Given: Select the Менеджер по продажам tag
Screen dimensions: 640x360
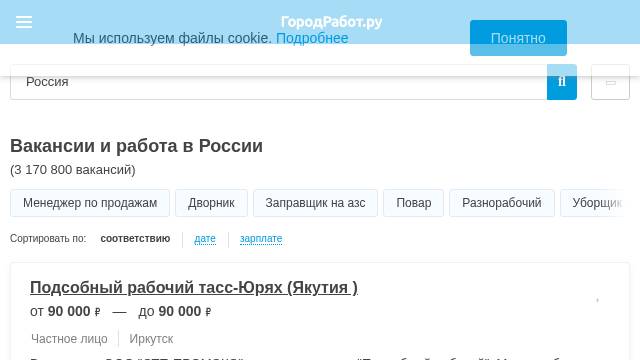Looking at the screenshot, I should 90,203.
